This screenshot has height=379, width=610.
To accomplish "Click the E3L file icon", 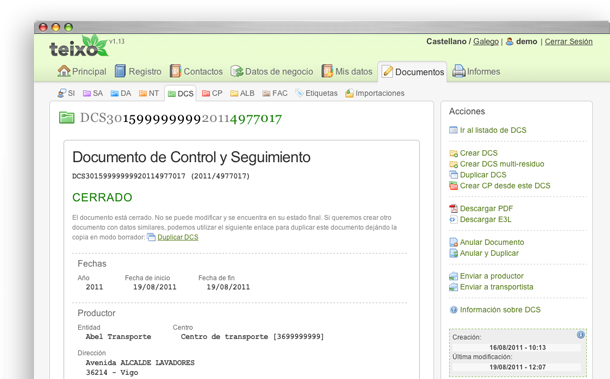I will 453,219.
